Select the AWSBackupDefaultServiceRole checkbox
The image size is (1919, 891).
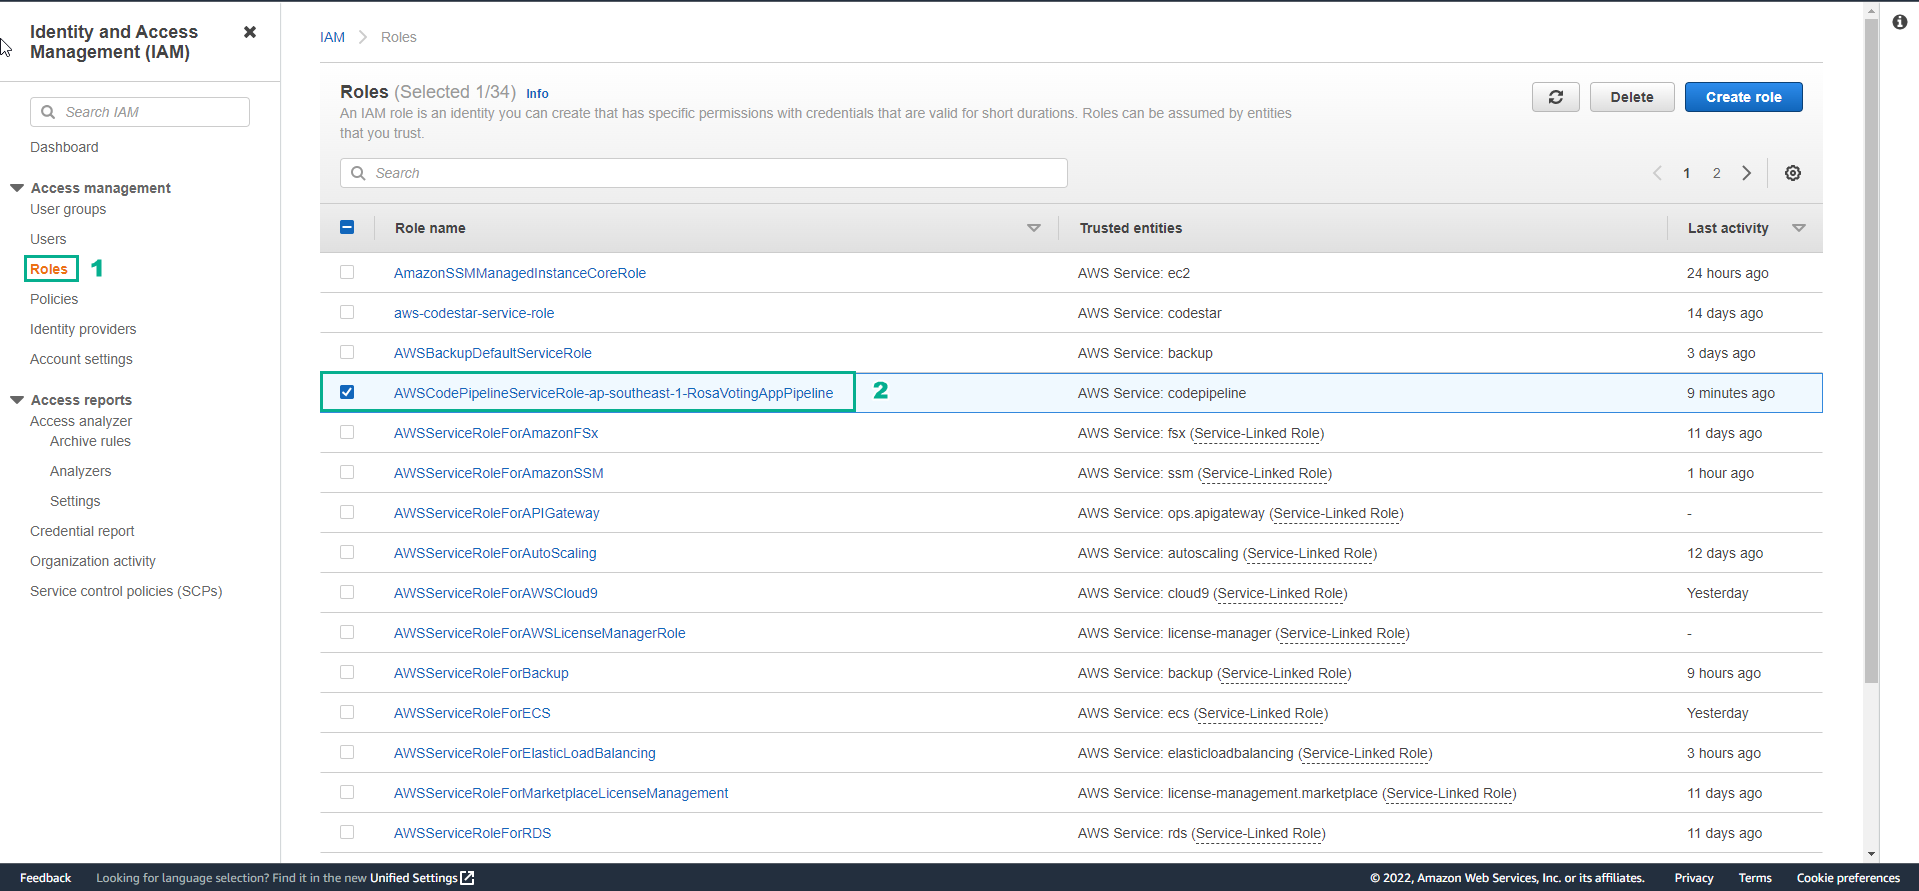347,352
